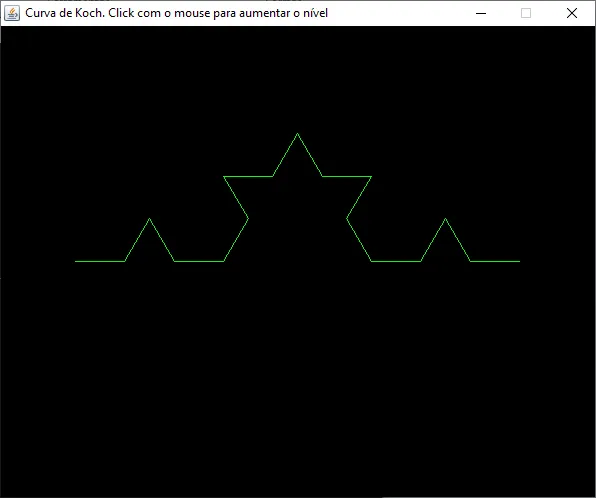The width and height of the screenshot is (596, 498).
Task: Click the topmost apex of the Koch curve
Action: [x=297, y=133]
